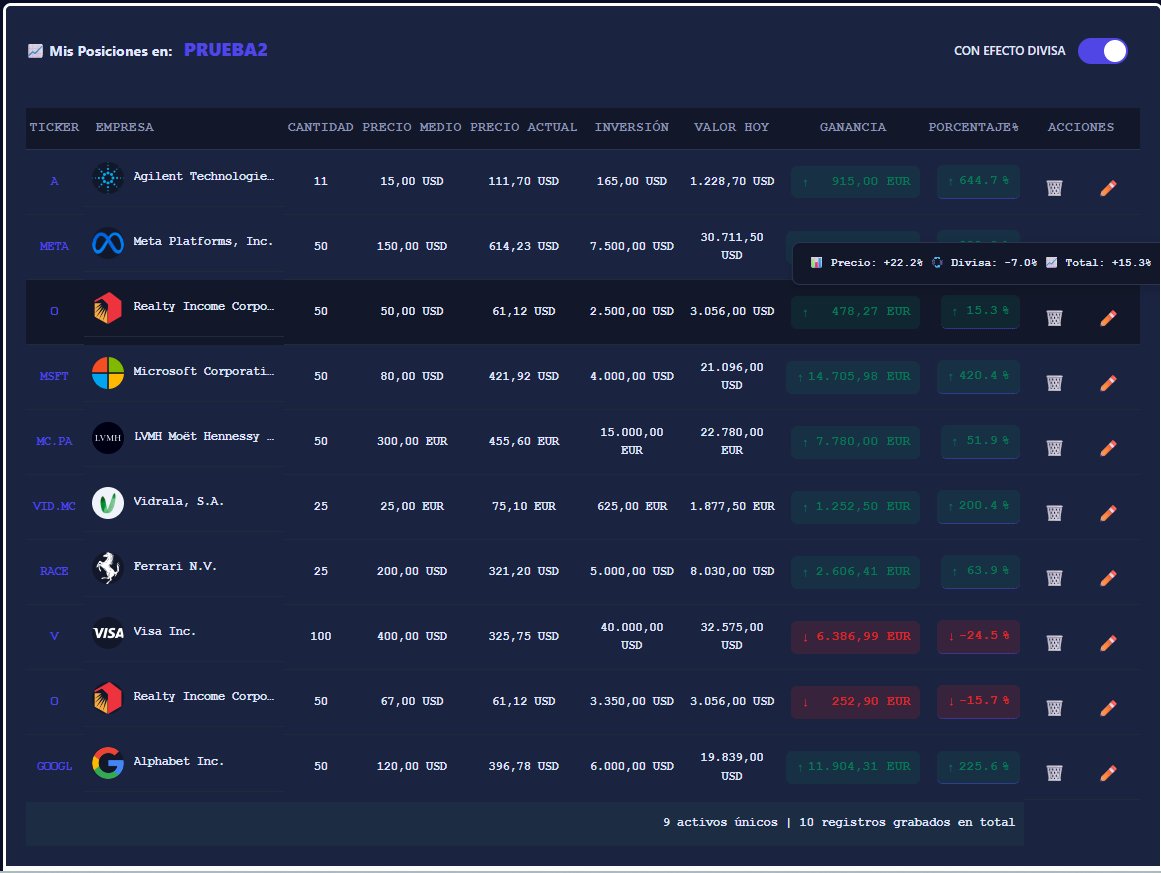Delete the Ferrari N.V. position
This screenshot has width=1161, height=873.
pos(1054,578)
